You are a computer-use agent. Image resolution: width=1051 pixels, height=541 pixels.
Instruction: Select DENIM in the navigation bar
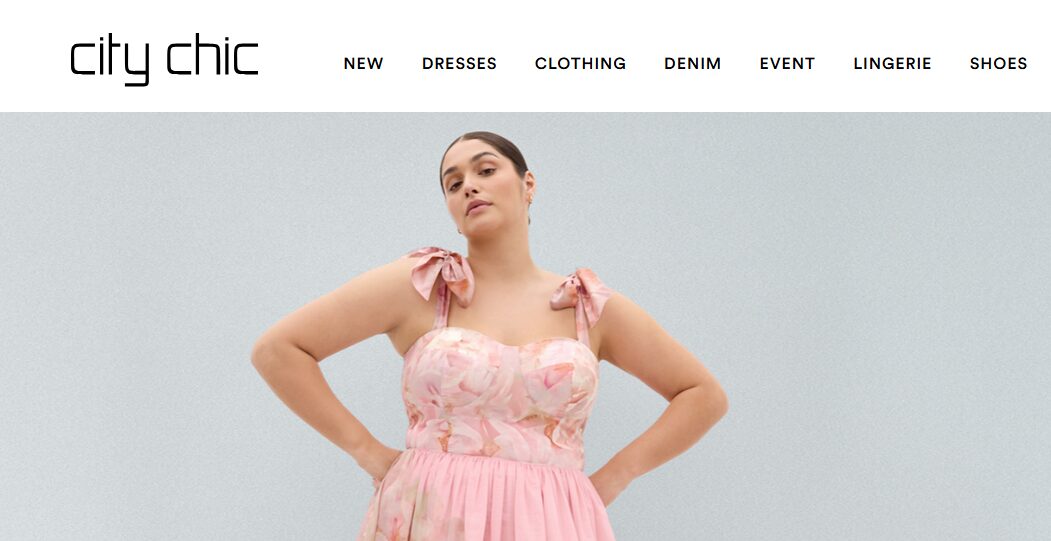pos(692,64)
